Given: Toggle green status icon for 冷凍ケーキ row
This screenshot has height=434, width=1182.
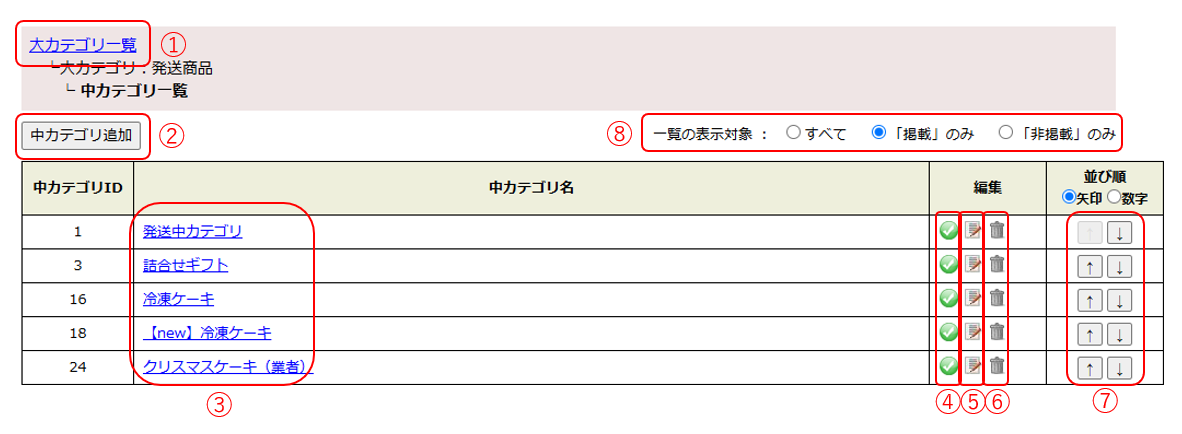Looking at the screenshot, I should (x=948, y=298).
